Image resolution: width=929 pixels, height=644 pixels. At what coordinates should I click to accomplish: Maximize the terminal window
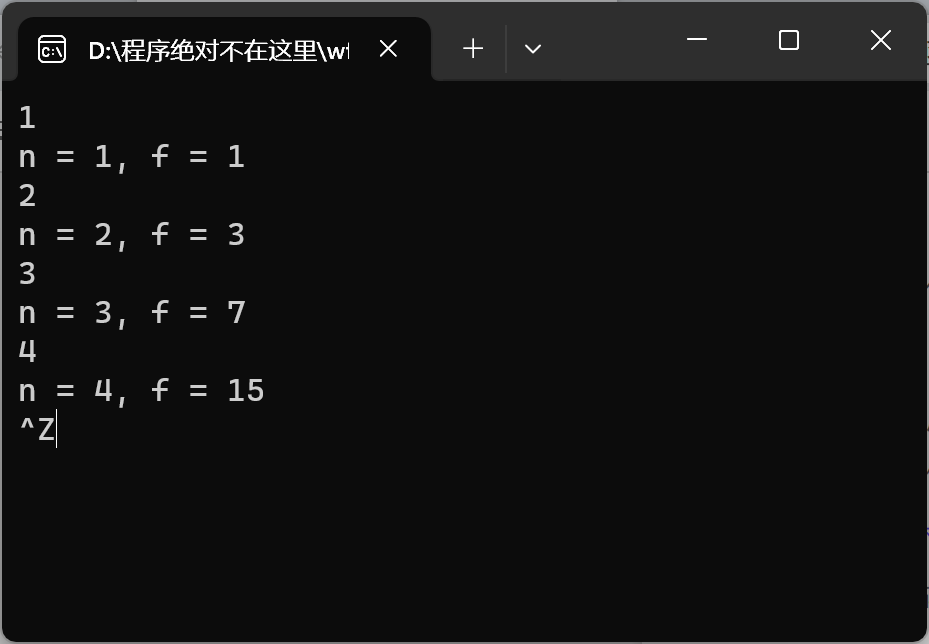coord(789,40)
